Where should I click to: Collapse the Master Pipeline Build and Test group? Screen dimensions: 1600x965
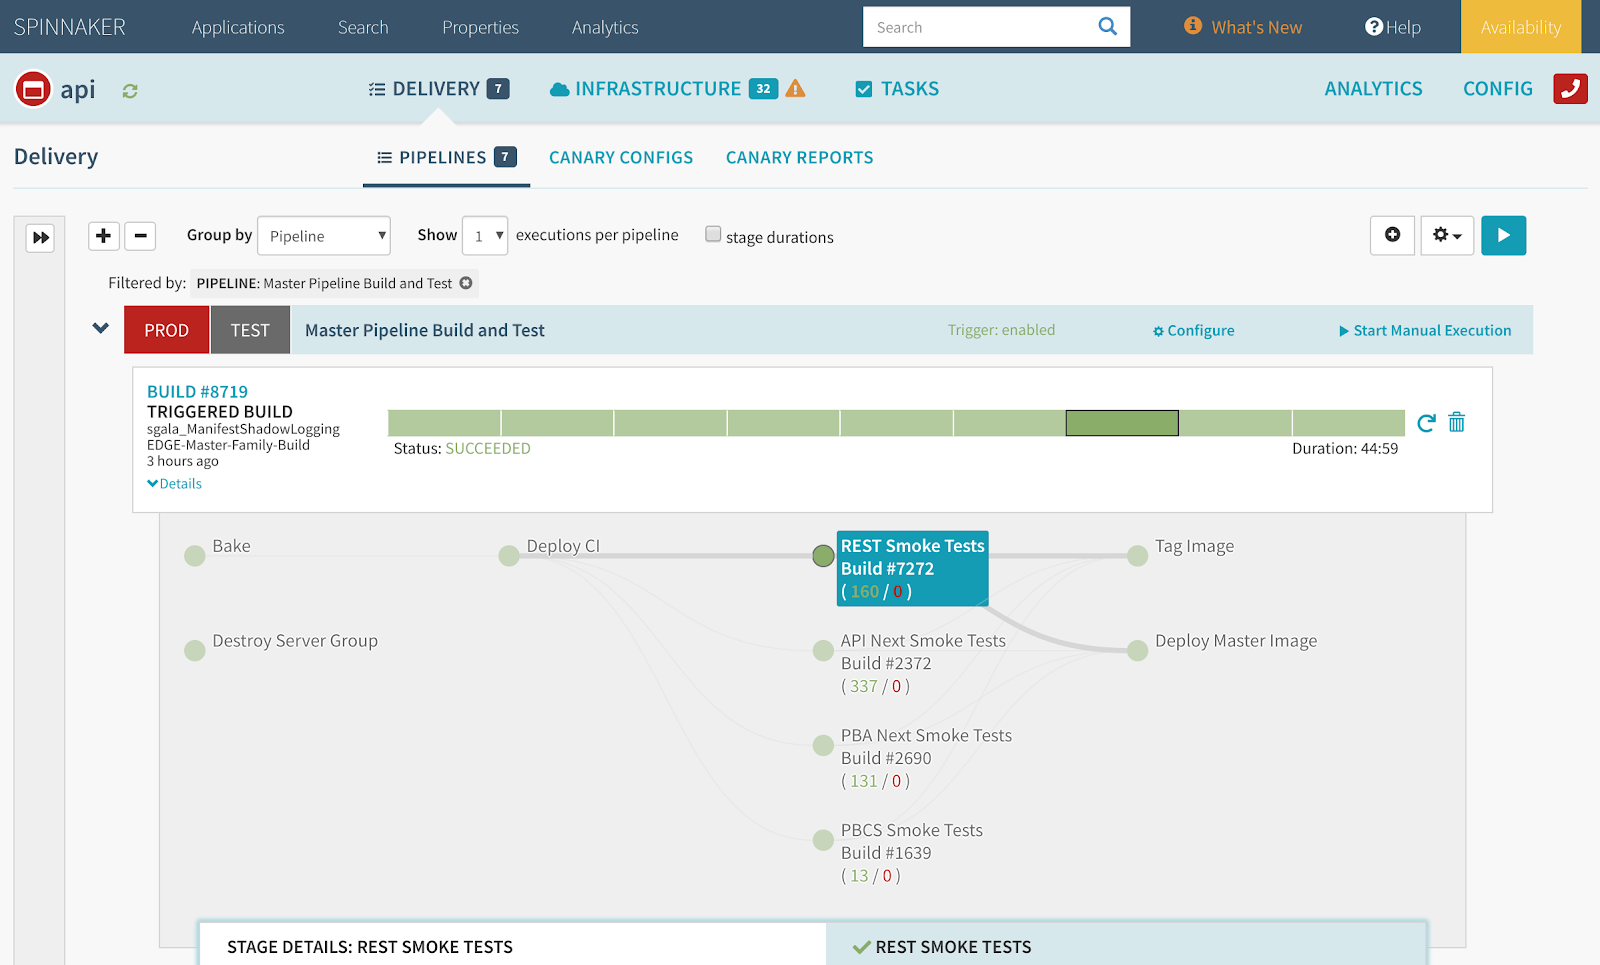coord(101,329)
